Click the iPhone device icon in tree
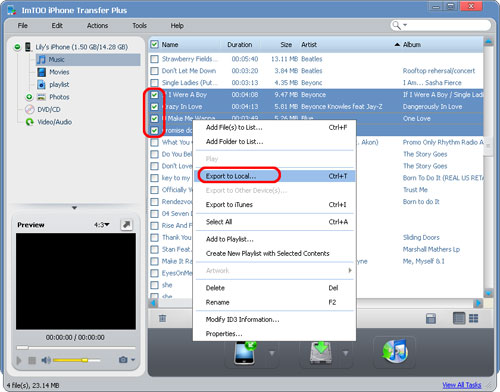Viewport: 500px width, 392px height. pos(28,47)
